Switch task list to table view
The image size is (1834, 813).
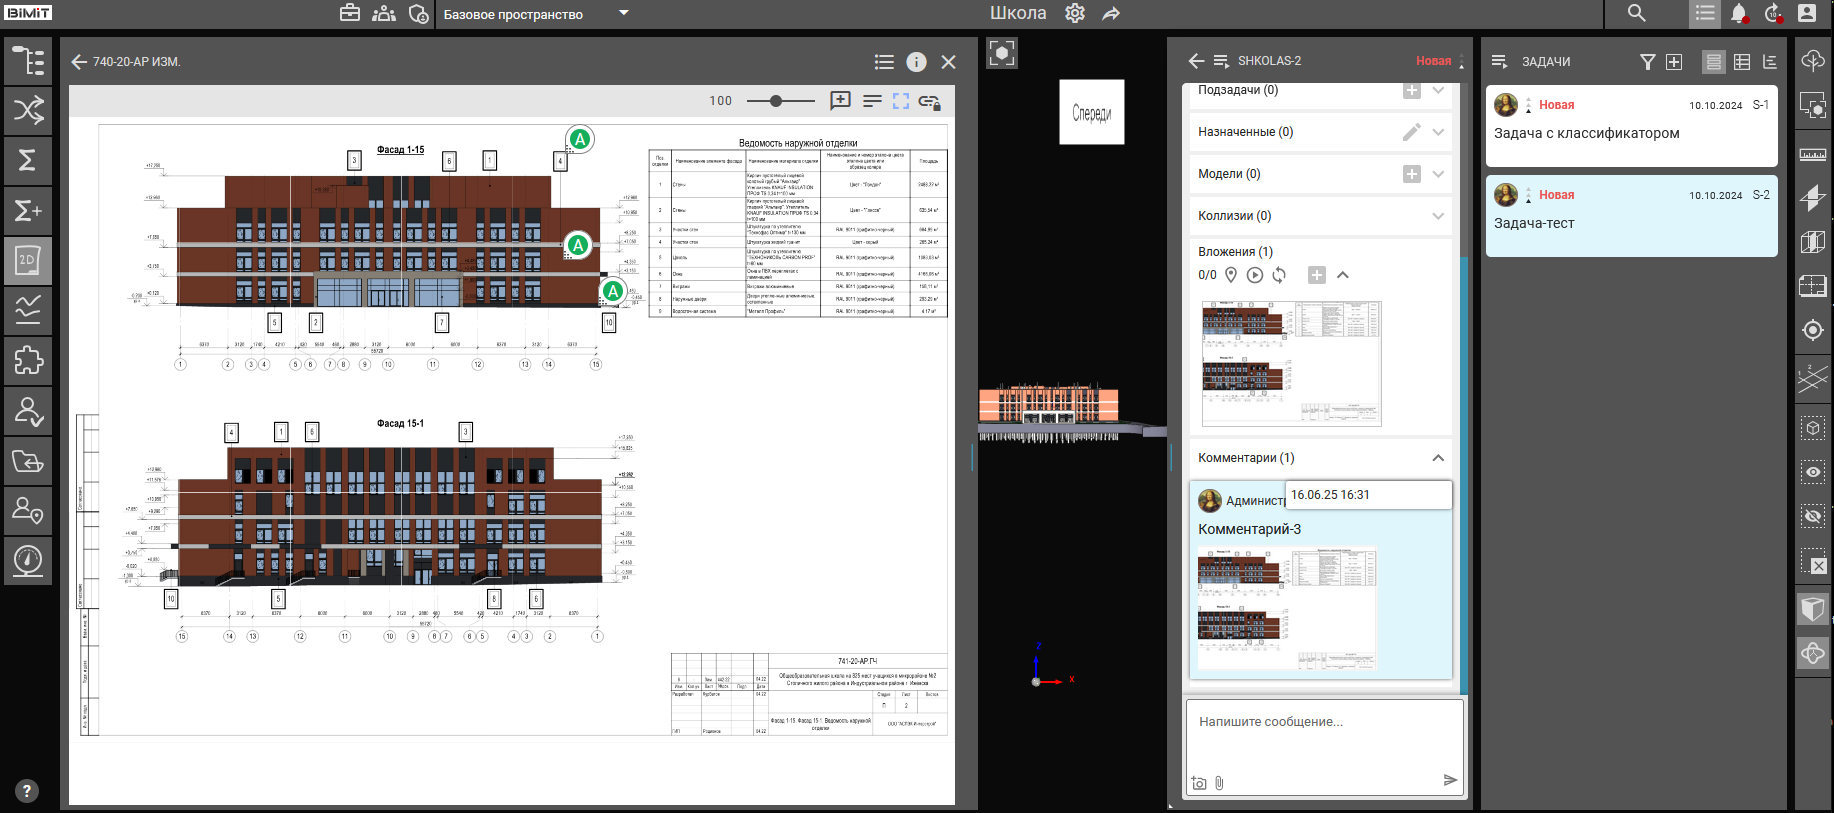(1741, 62)
